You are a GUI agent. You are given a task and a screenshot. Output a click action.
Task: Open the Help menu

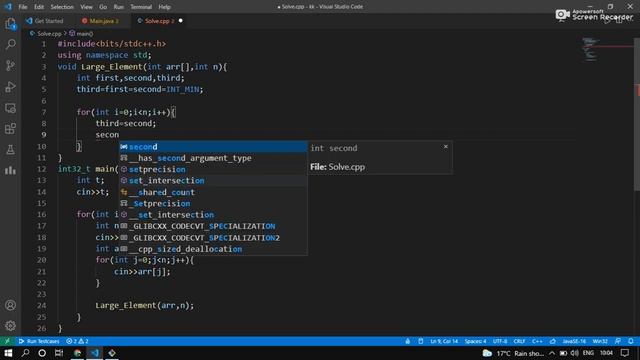click(x=164, y=7)
